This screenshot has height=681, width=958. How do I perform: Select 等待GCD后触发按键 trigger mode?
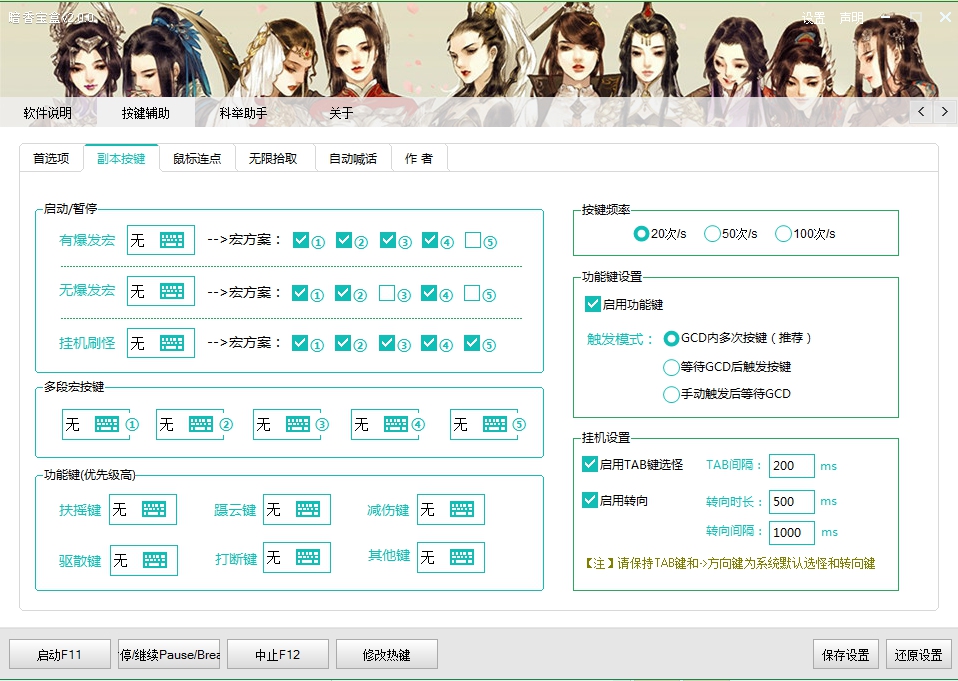[x=672, y=367]
